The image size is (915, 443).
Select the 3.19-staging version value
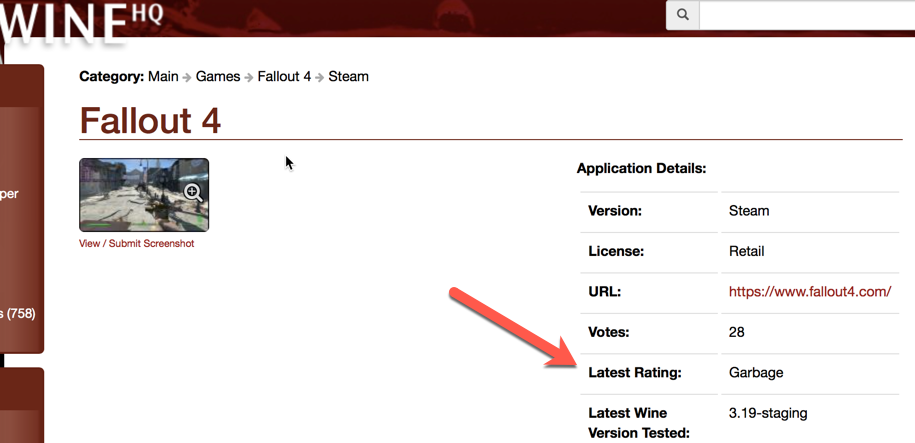click(x=768, y=414)
